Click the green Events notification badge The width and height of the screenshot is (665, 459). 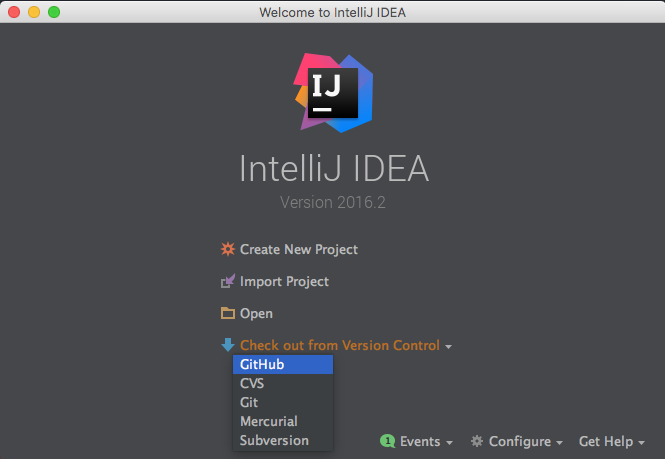386,441
